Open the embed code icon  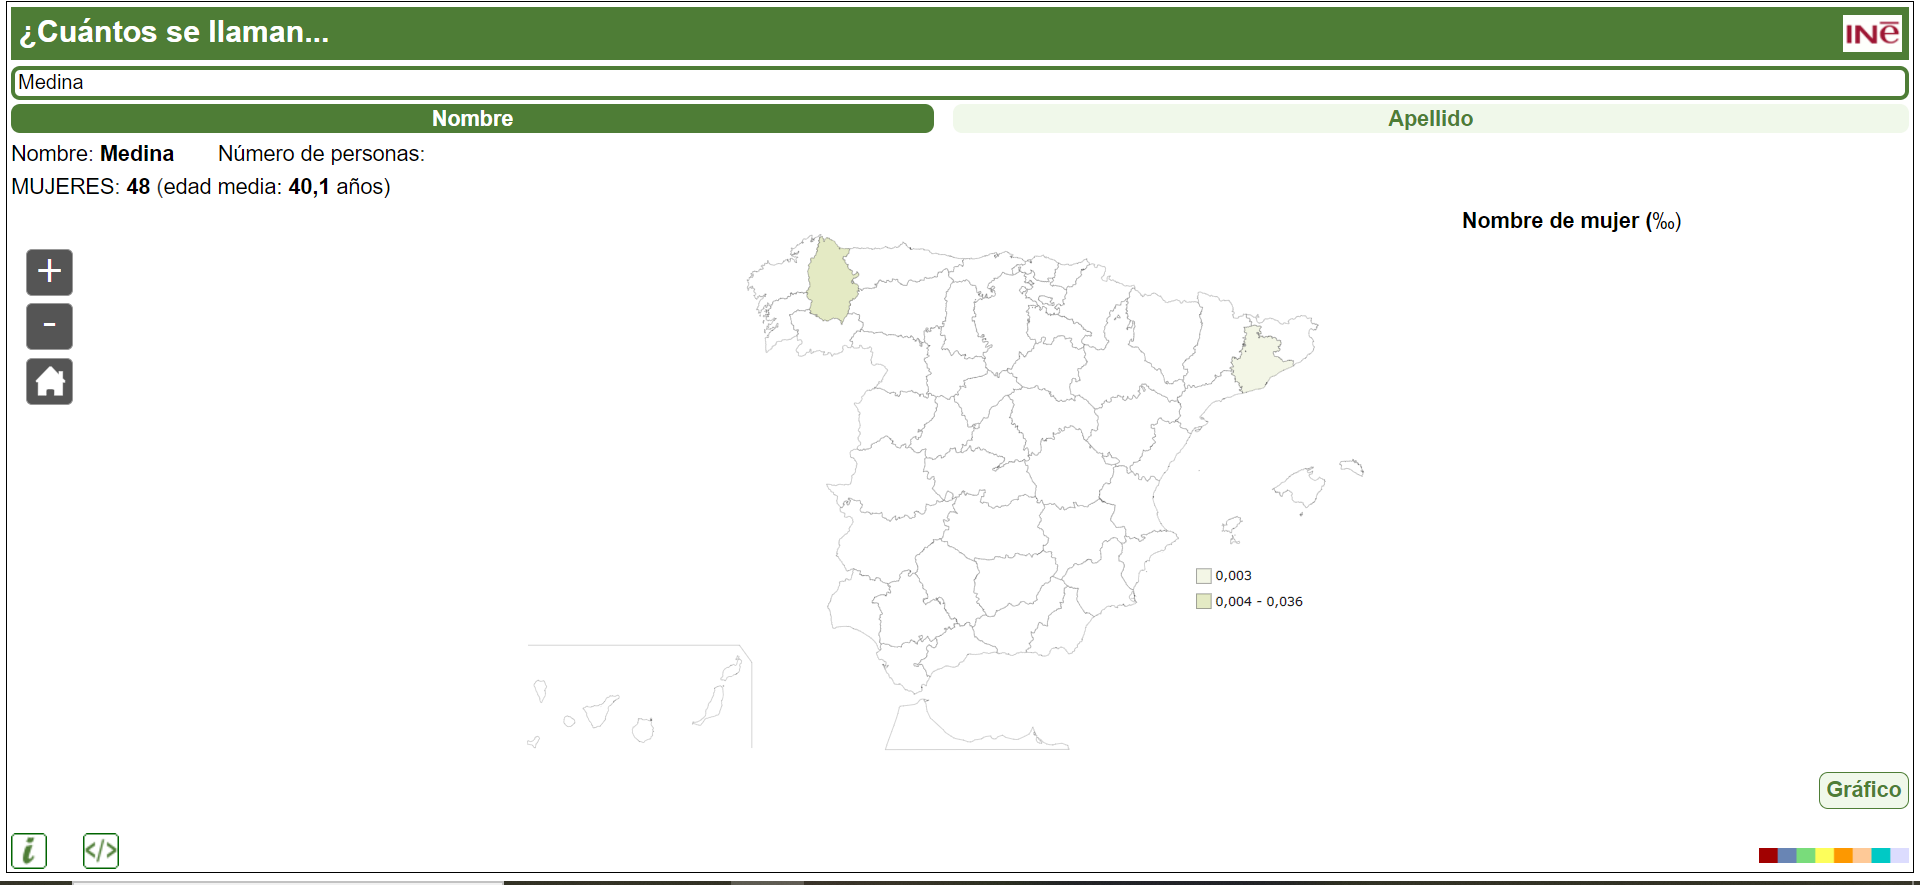pos(101,851)
